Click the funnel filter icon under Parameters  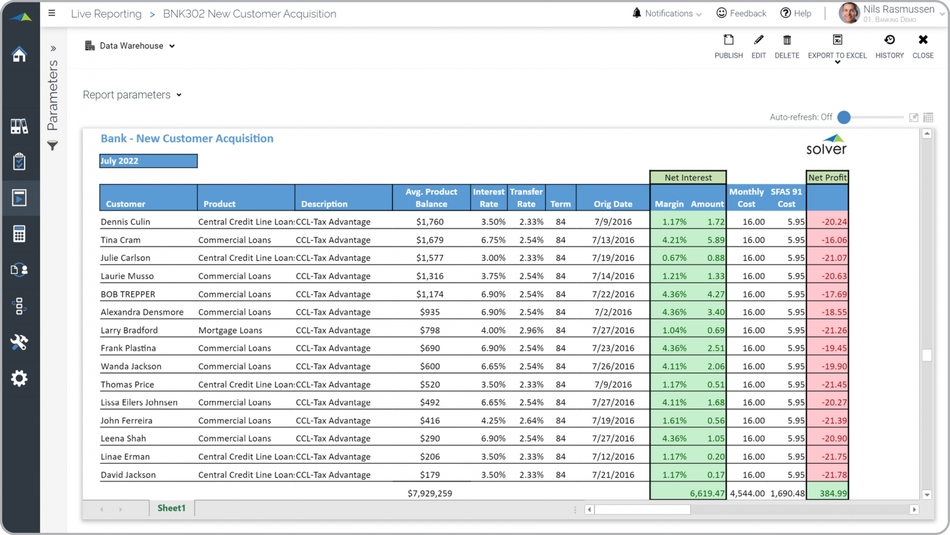tap(53, 146)
